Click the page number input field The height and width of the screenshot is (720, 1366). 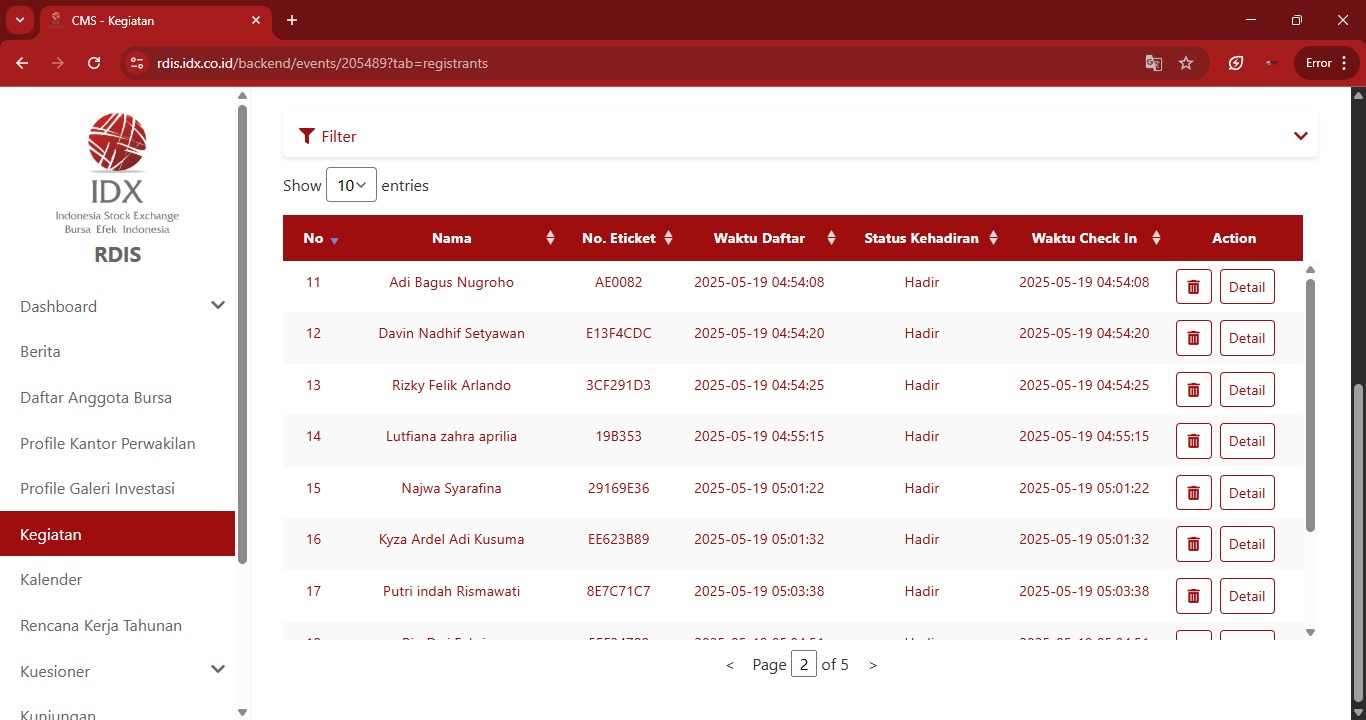click(x=804, y=664)
